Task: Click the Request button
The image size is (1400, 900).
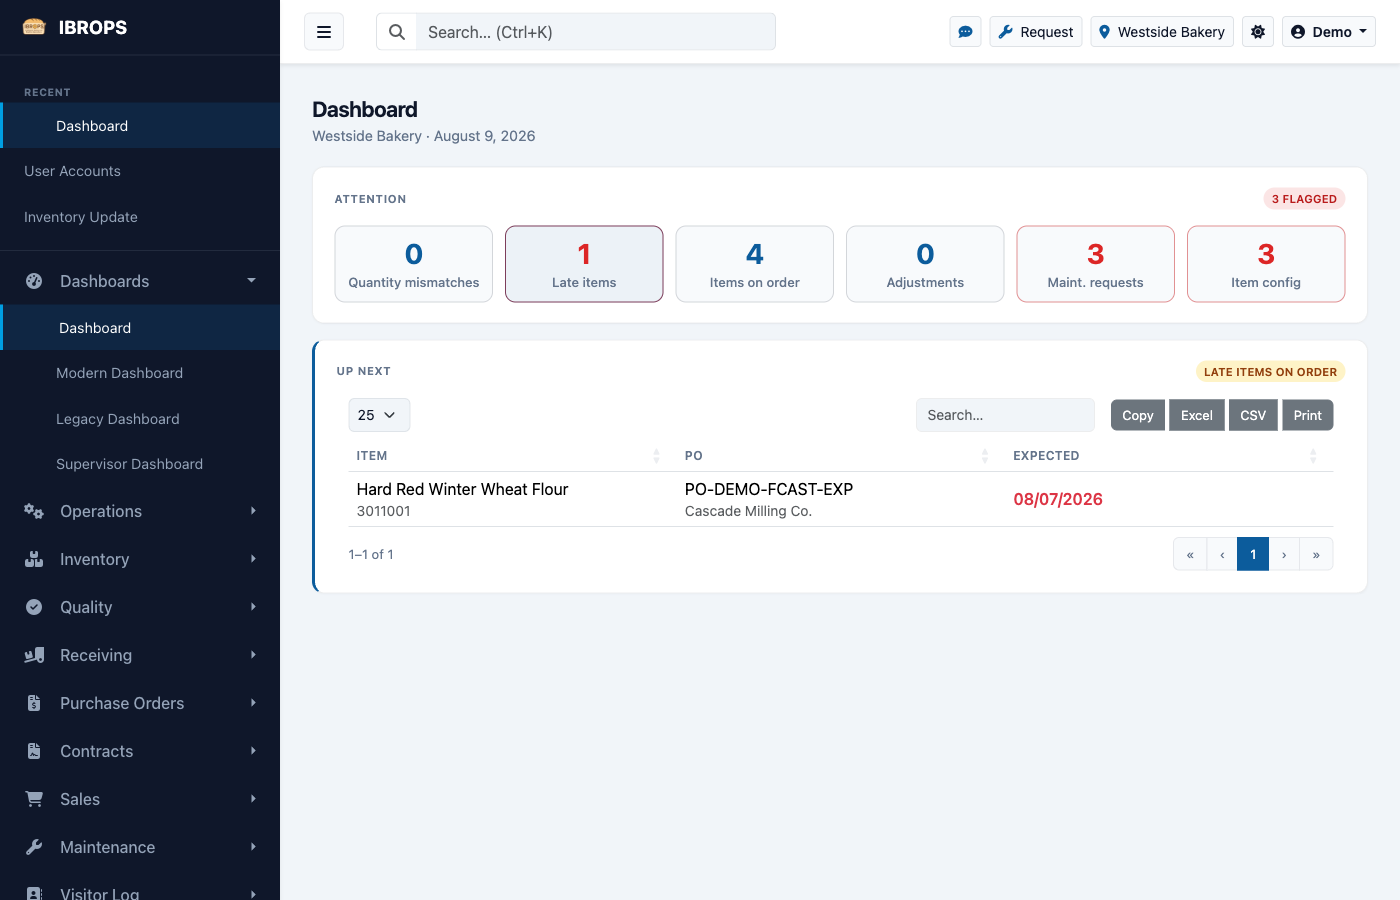Action: click(x=1036, y=32)
